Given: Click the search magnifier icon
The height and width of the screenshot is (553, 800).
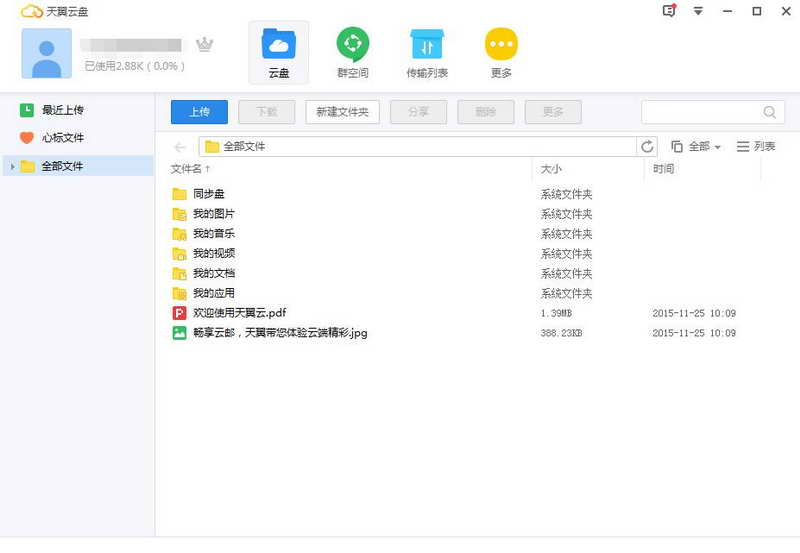Looking at the screenshot, I should (770, 112).
